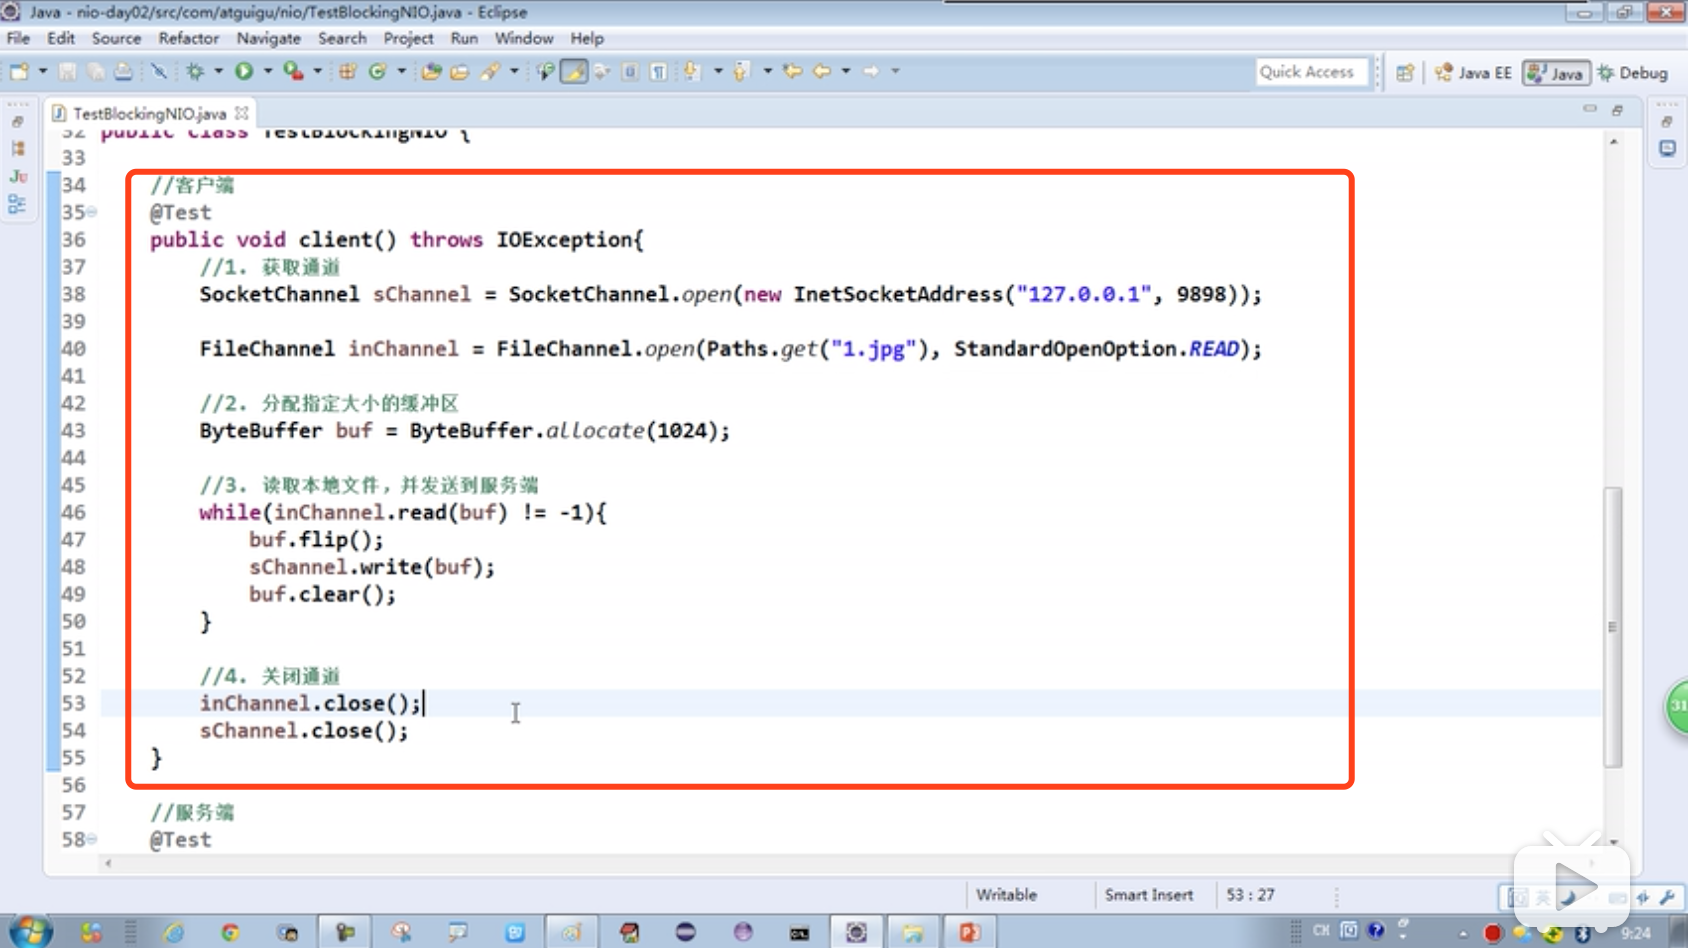This screenshot has height=948, width=1688.
Task: Toggle Block Selection Mode
Action: click(x=630, y=71)
